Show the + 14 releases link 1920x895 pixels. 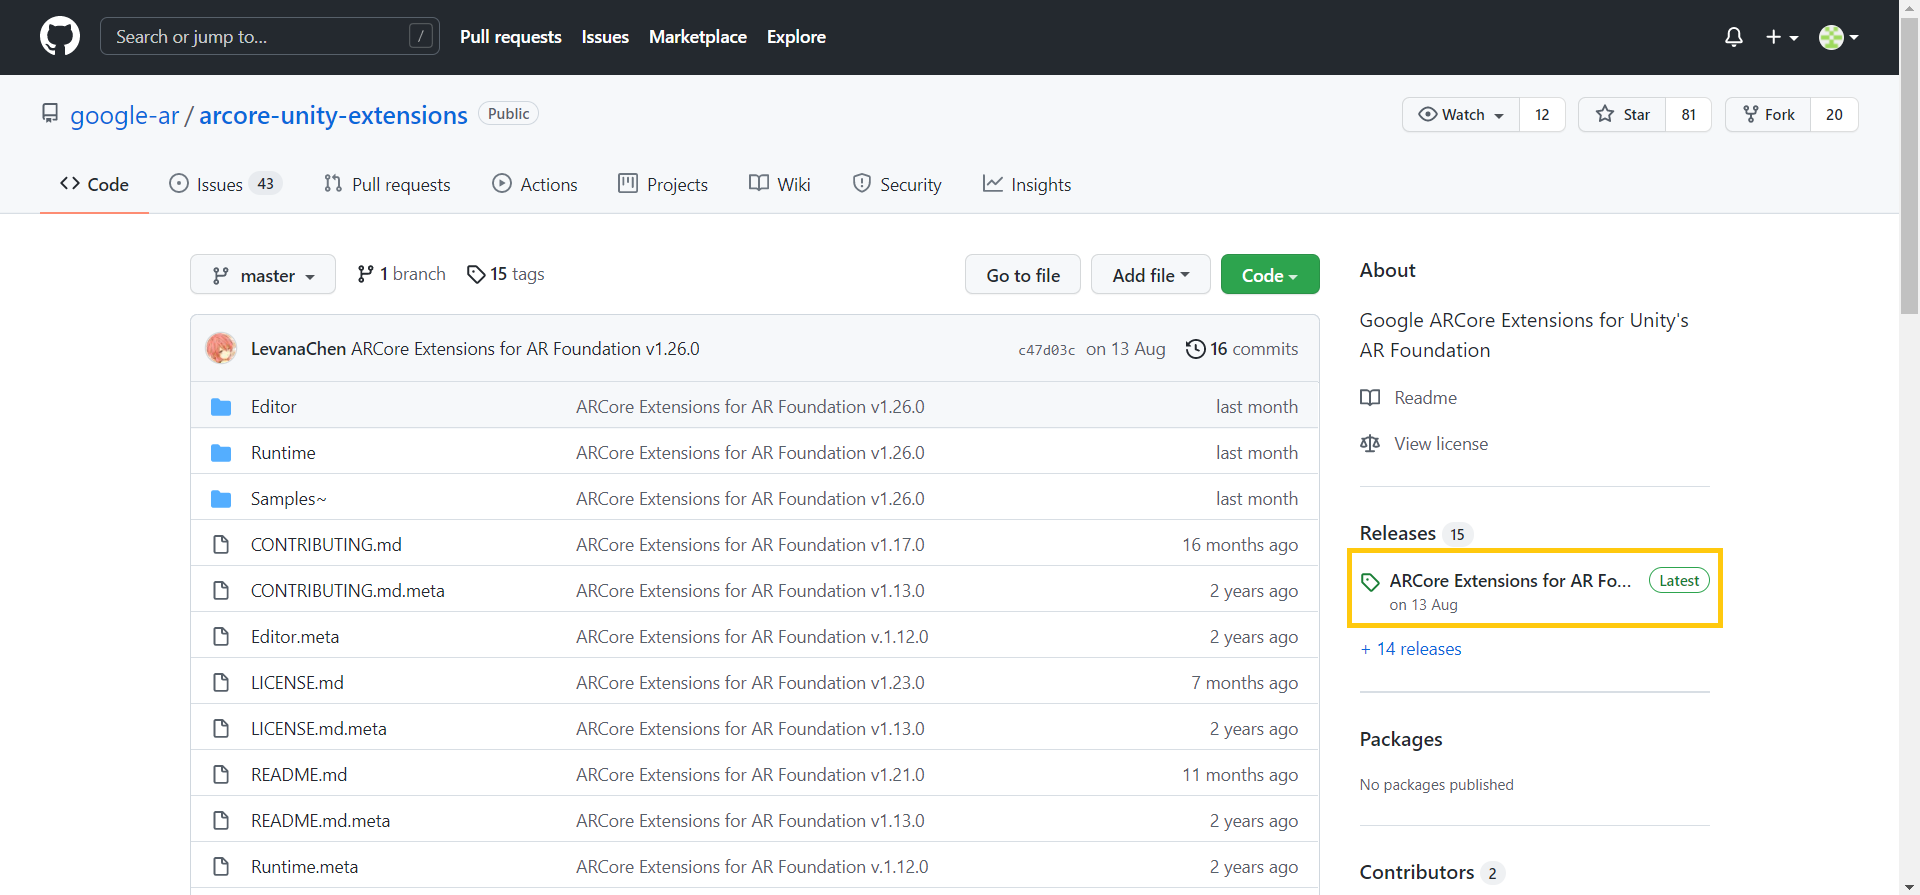pos(1411,649)
